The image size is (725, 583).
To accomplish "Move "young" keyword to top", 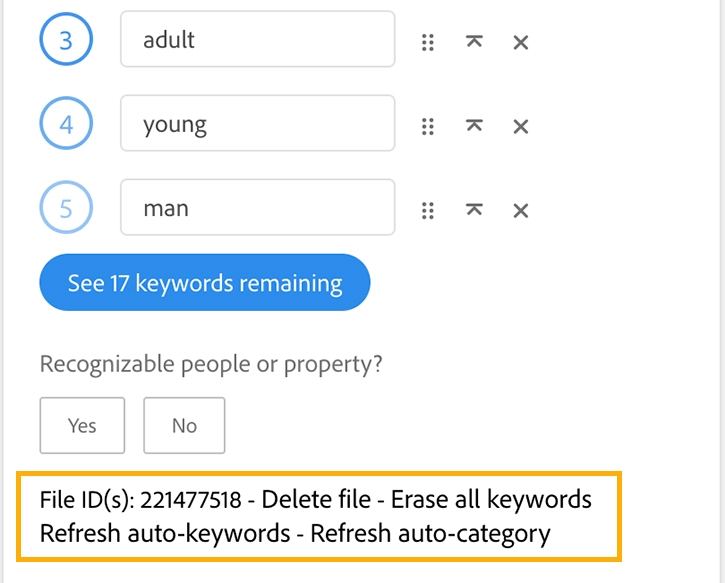I will click(474, 126).
